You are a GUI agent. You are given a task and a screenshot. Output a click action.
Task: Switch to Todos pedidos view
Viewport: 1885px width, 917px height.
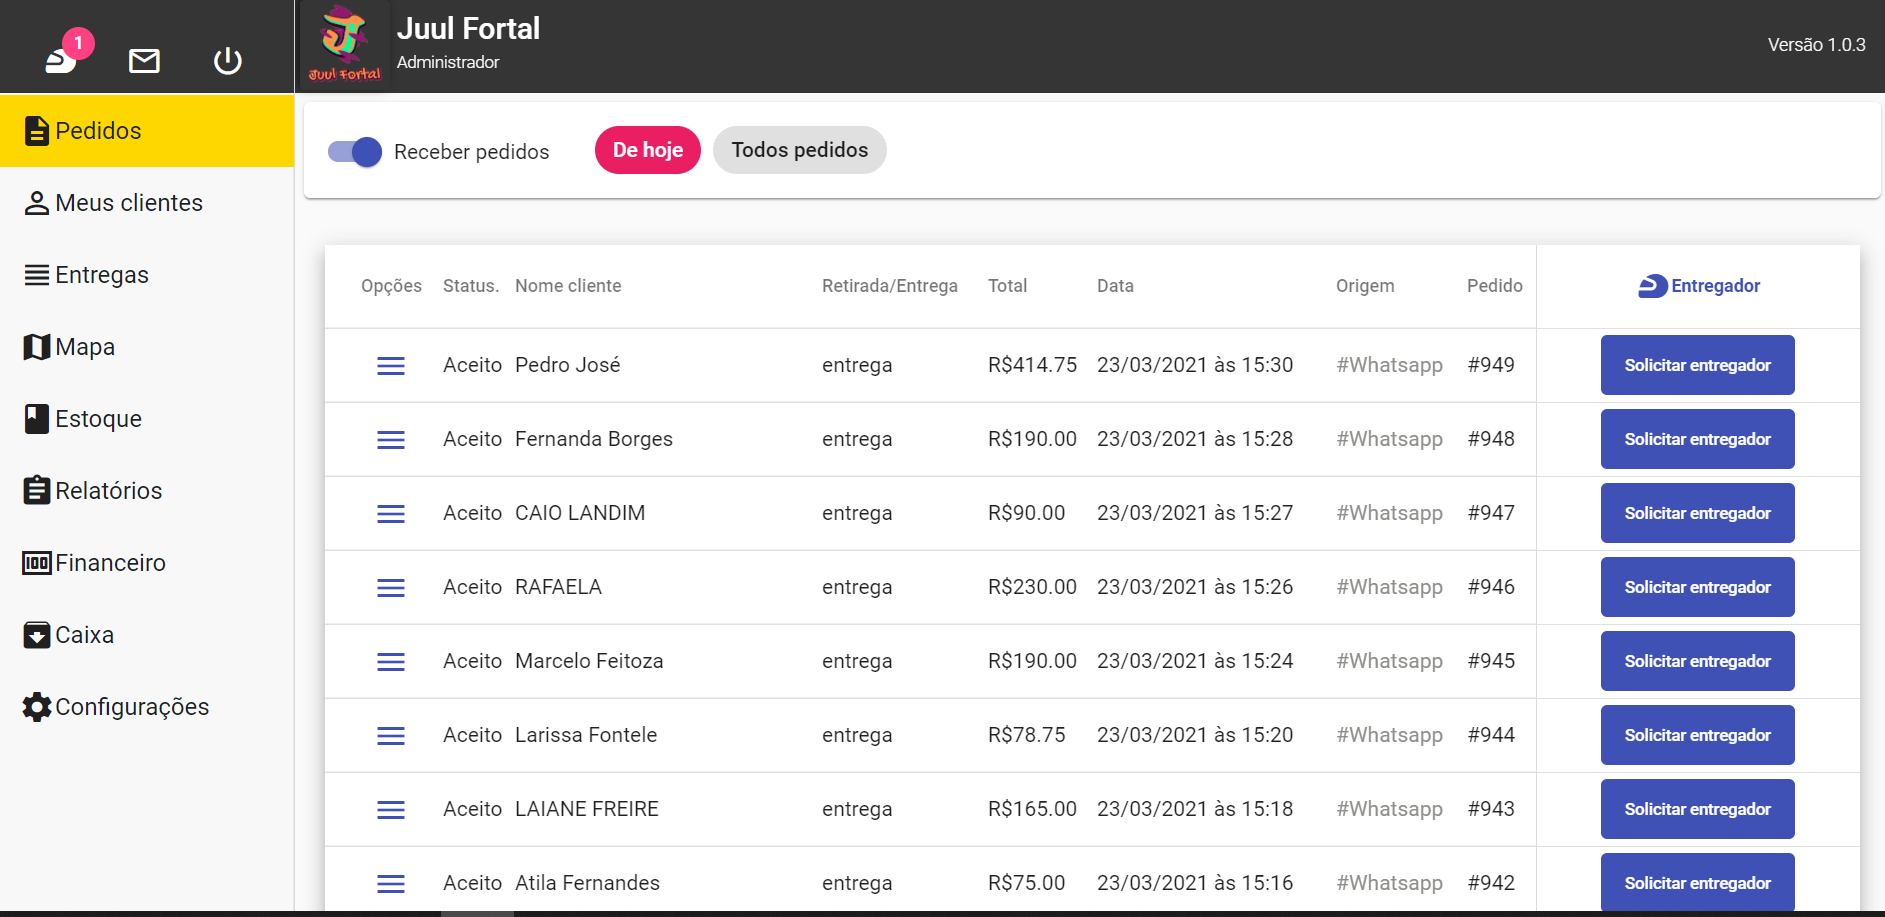(799, 149)
